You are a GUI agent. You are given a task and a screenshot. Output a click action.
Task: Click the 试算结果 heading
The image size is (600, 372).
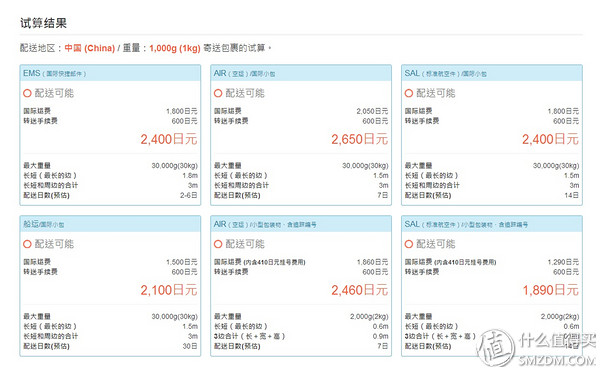click(x=44, y=23)
